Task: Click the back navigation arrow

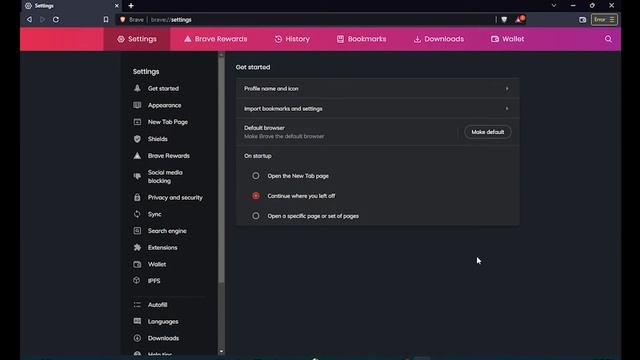Action: coord(29,20)
